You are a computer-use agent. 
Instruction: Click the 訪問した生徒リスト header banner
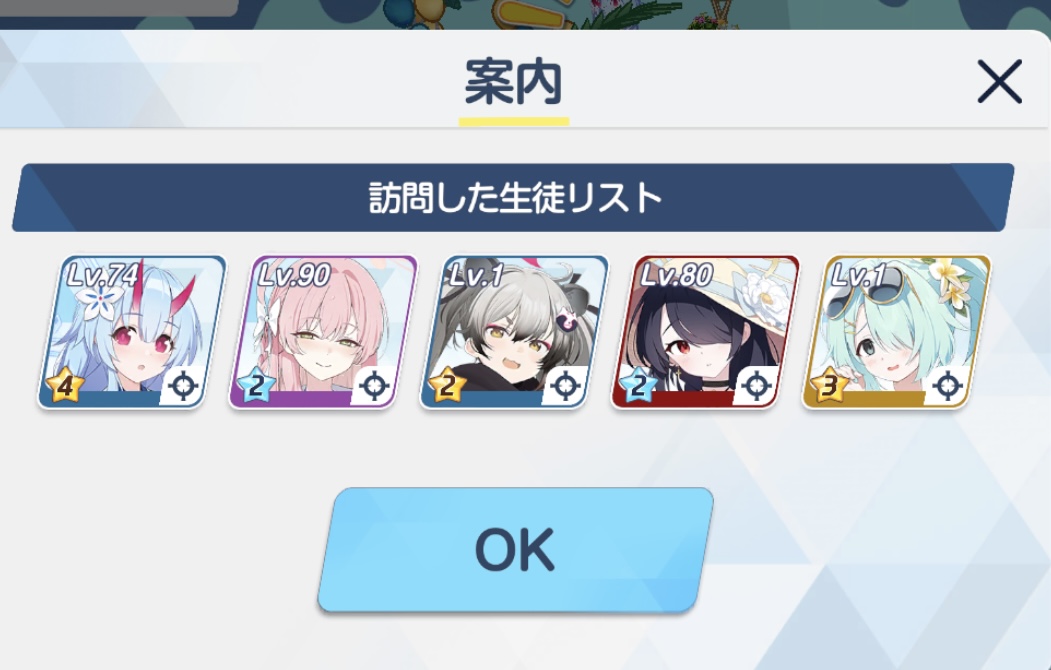click(513, 198)
